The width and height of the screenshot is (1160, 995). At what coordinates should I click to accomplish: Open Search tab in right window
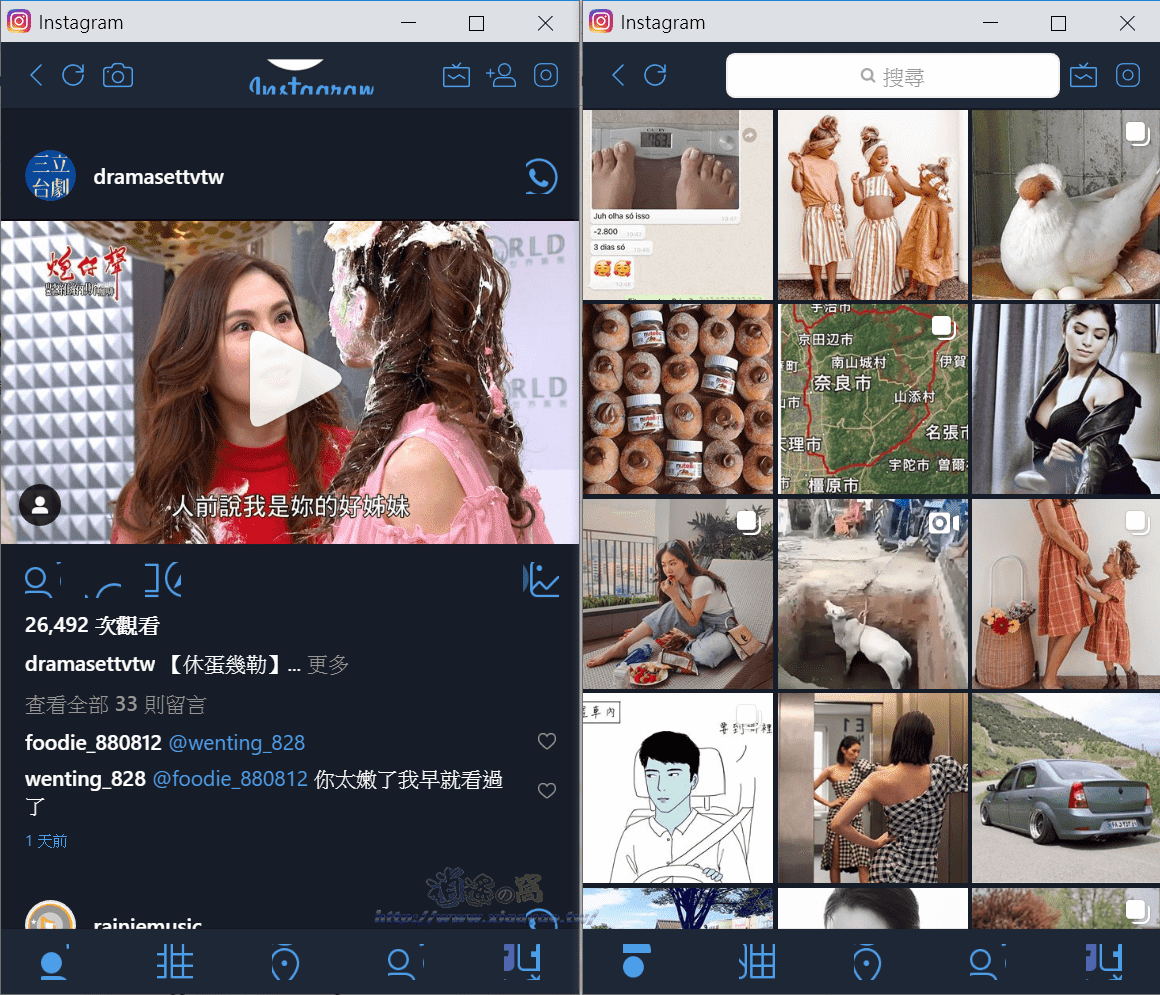point(757,962)
